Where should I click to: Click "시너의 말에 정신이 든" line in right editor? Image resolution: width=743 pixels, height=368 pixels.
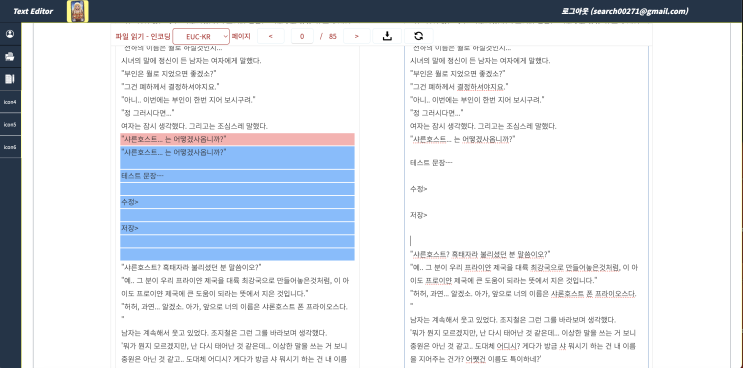[480, 61]
